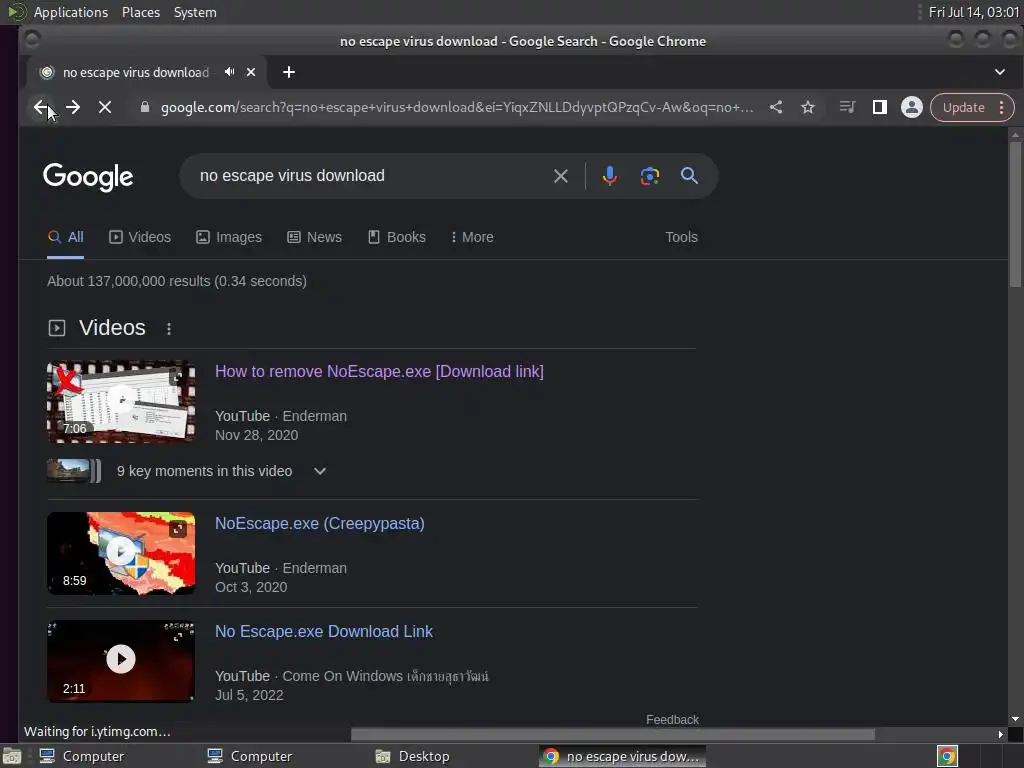Open site info via the padlock icon
Screen dimensions: 1024x768
[145, 107]
